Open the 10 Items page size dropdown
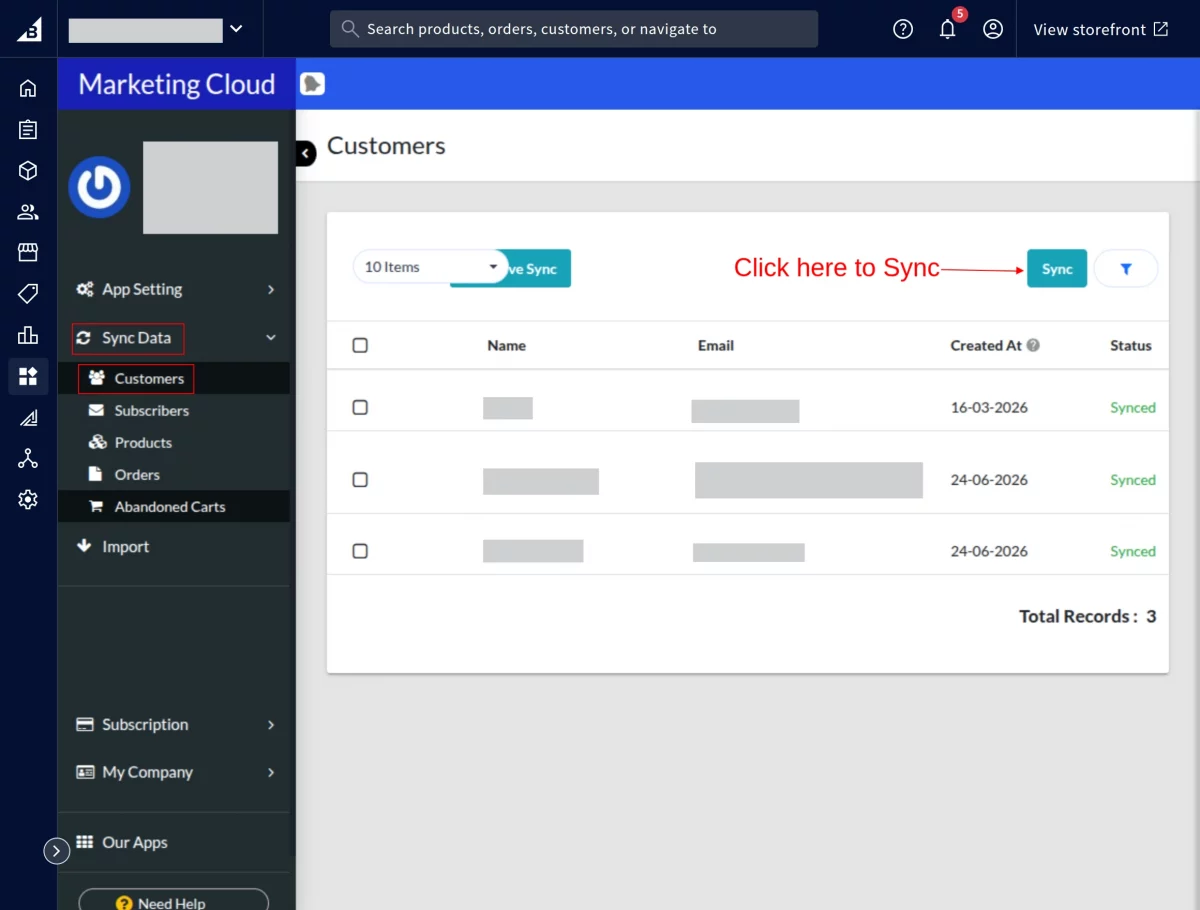This screenshot has width=1200, height=910. [431, 267]
